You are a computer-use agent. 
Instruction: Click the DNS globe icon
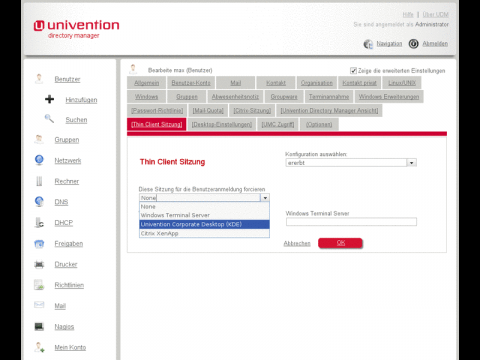[x=39, y=202]
